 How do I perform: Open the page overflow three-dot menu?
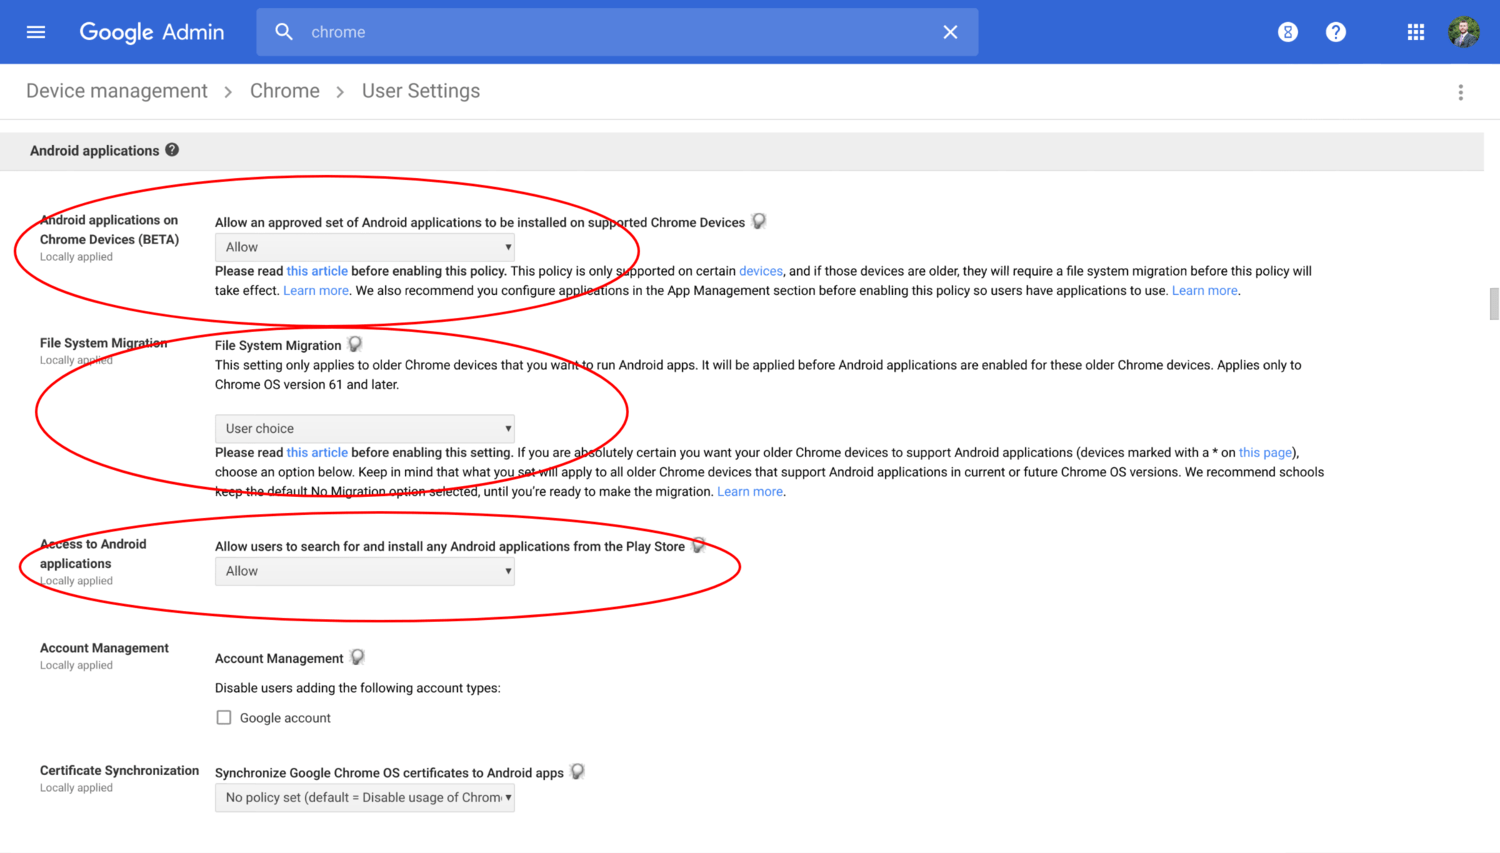click(1461, 91)
